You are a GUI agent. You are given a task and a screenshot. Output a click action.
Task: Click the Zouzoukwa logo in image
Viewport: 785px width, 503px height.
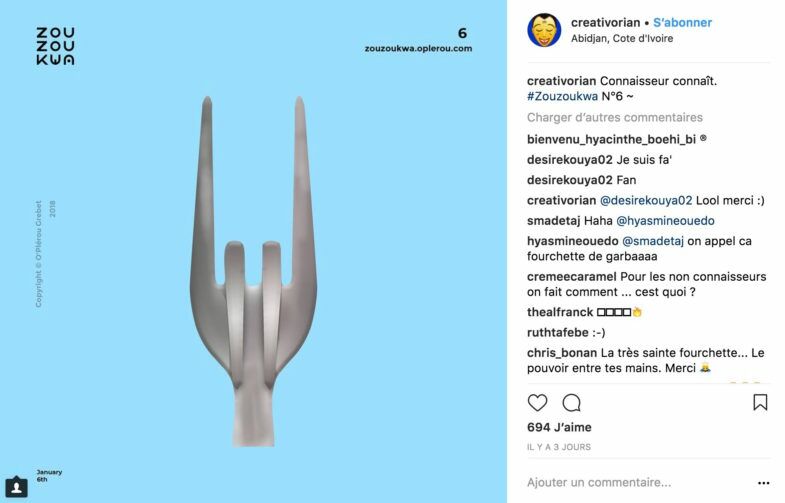[55, 46]
